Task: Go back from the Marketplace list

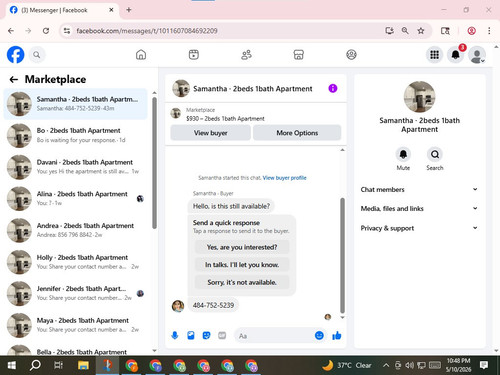Action: pyautogui.click(x=14, y=79)
